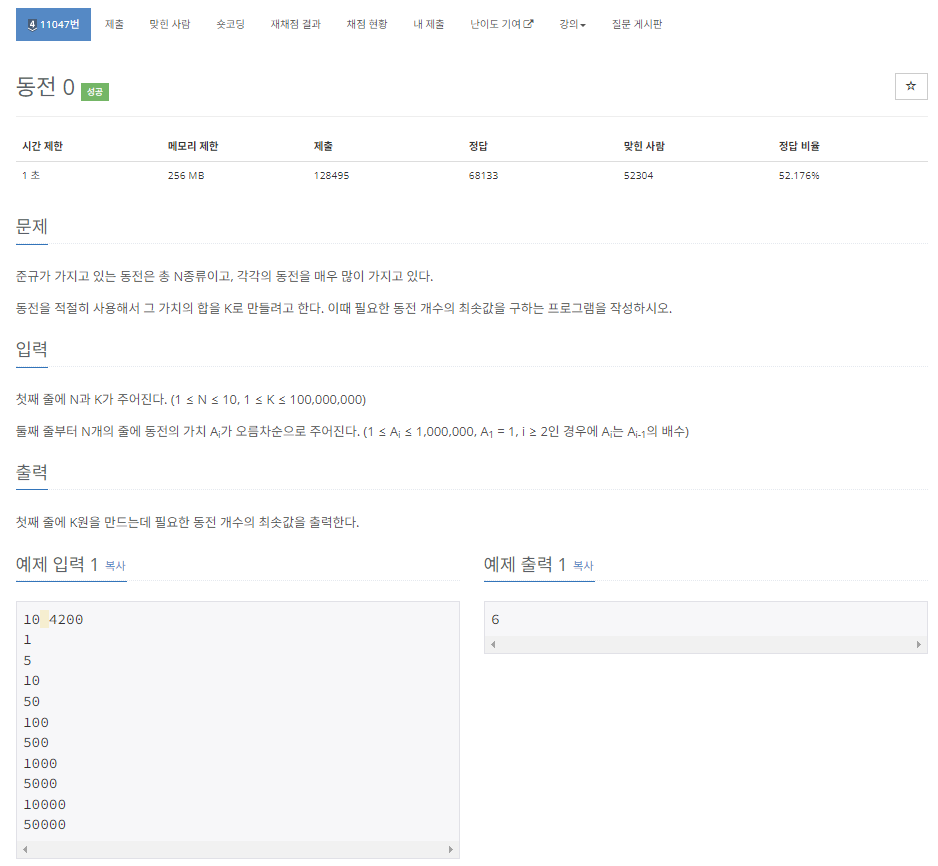Click the green 성공 badge
The image size is (938, 866).
click(x=95, y=92)
